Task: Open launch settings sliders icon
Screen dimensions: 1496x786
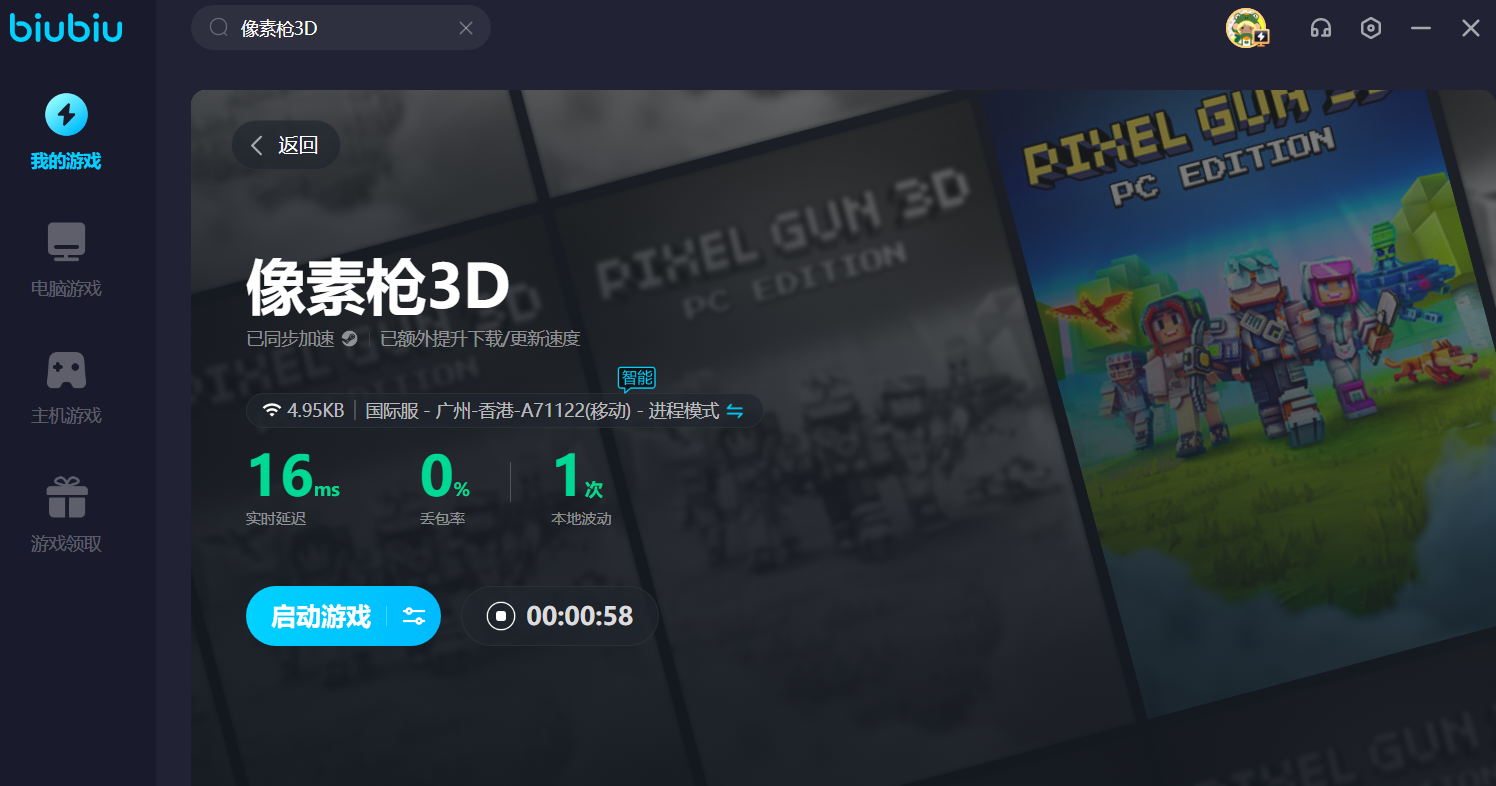Action: click(414, 616)
